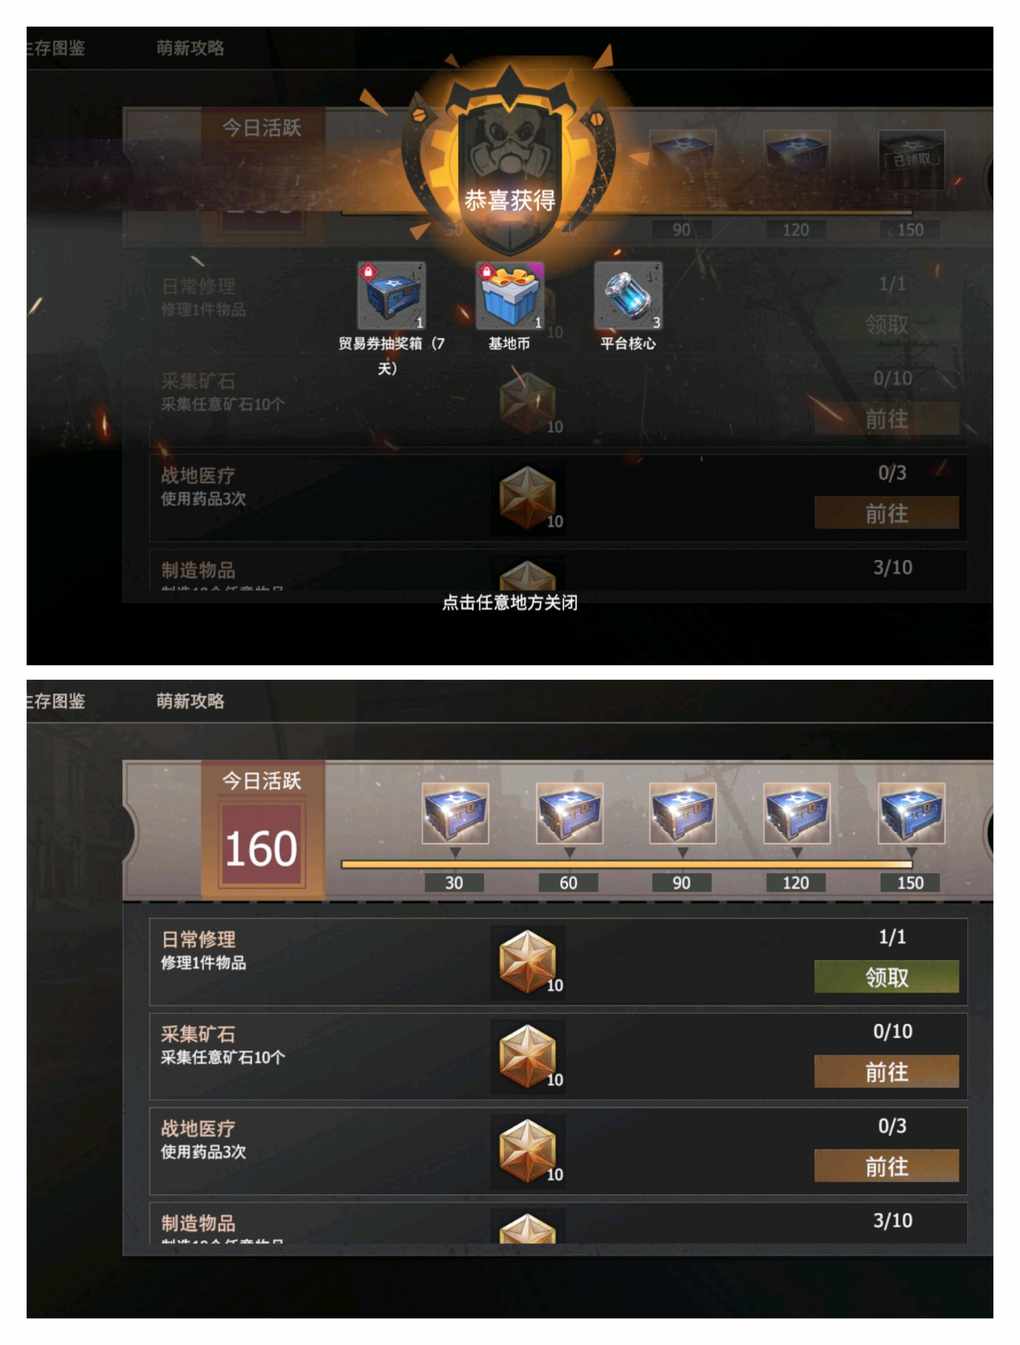Open the 120-point activity reward chest

tap(797, 813)
